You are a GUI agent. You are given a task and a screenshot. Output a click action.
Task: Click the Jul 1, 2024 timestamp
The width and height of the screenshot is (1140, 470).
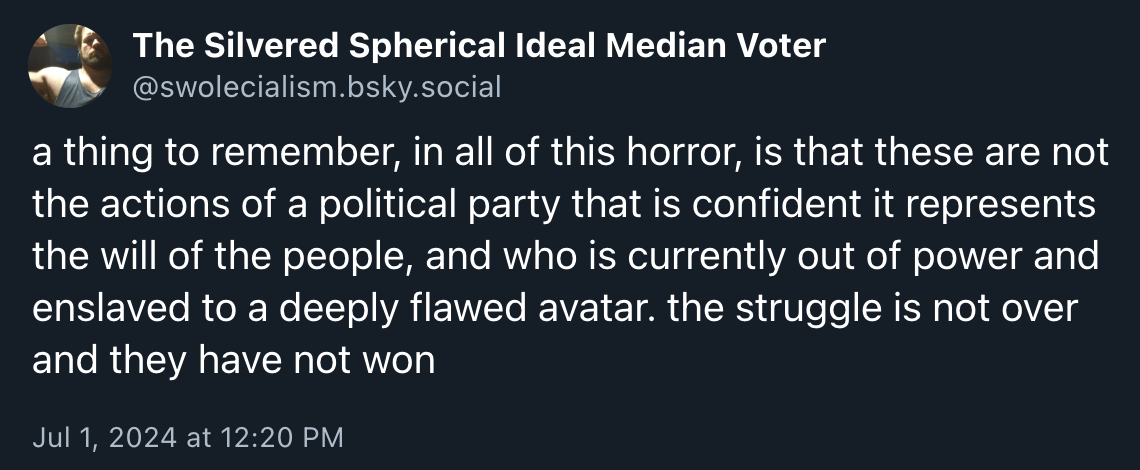coord(188,437)
